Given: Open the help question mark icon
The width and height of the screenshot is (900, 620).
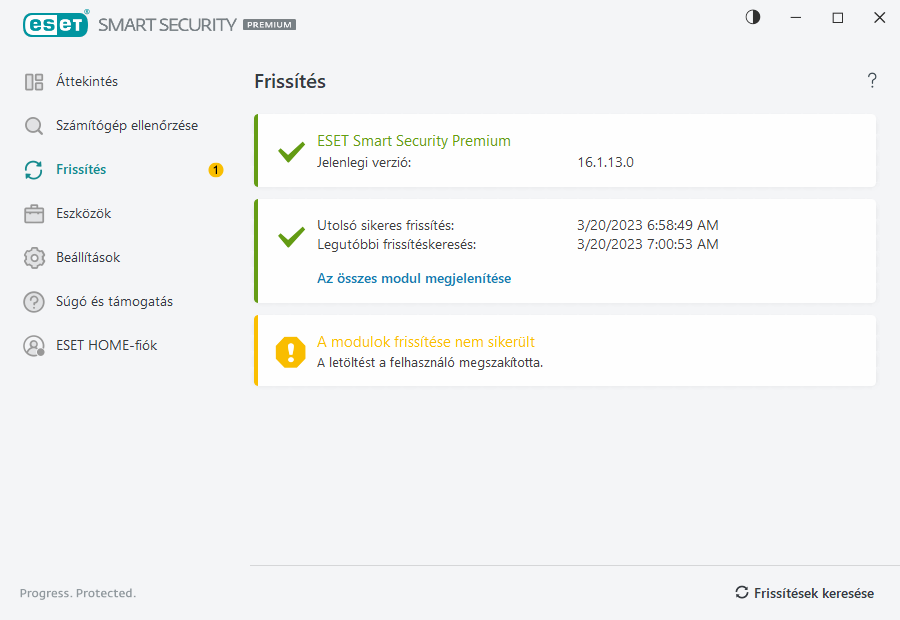Looking at the screenshot, I should [x=872, y=81].
